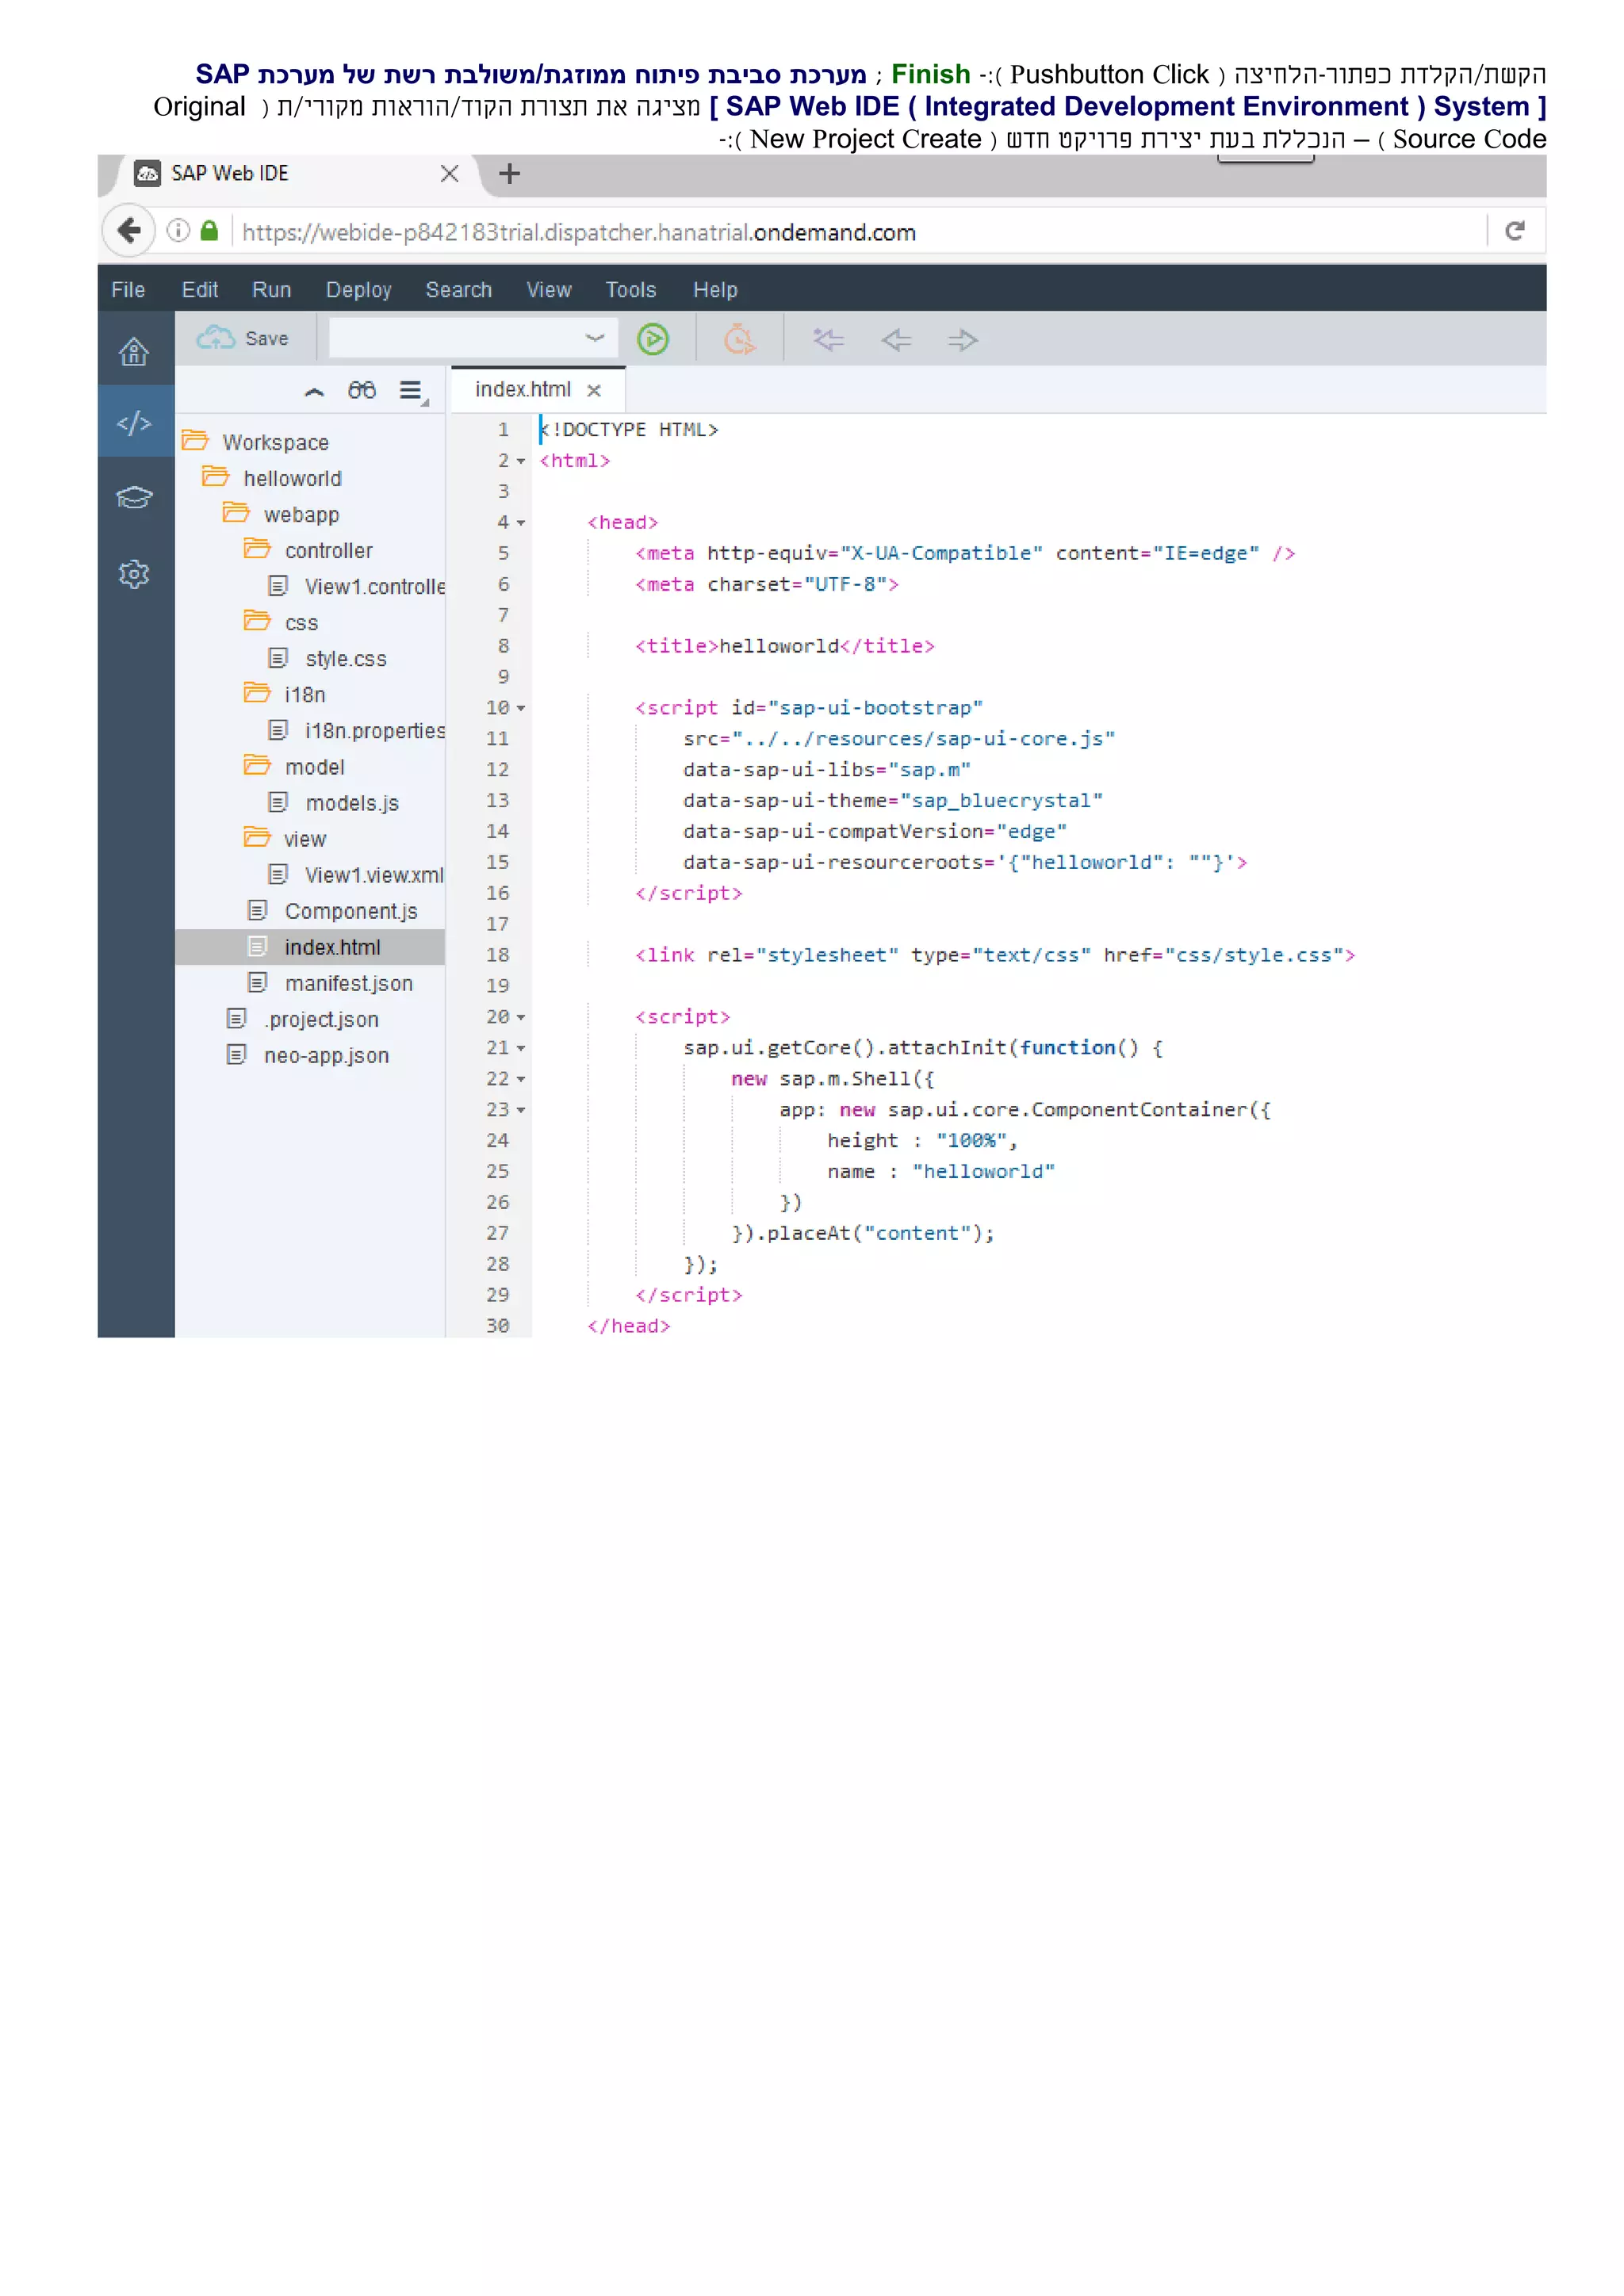Close the index.html editor tab
The height and width of the screenshot is (2296, 1624).
tap(594, 391)
